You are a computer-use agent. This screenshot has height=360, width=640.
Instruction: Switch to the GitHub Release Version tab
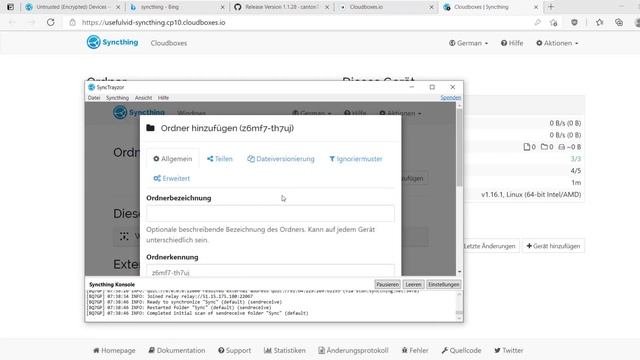pyautogui.click(x=282, y=7)
